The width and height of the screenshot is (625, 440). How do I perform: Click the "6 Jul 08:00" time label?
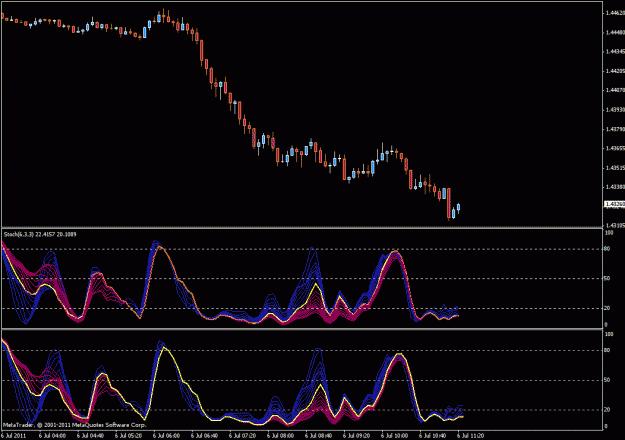click(x=281, y=436)
